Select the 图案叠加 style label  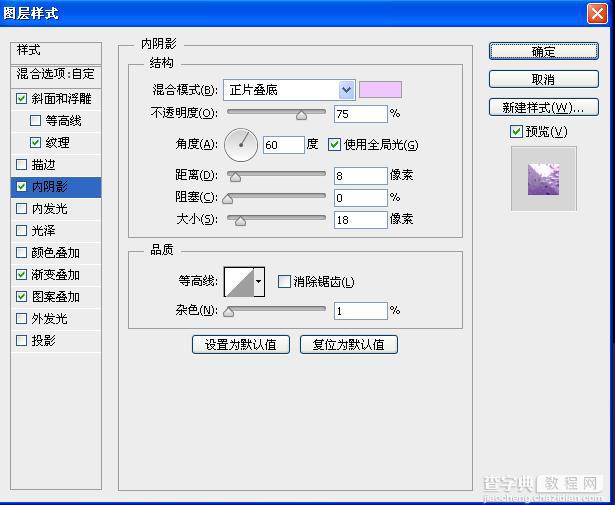56,296
